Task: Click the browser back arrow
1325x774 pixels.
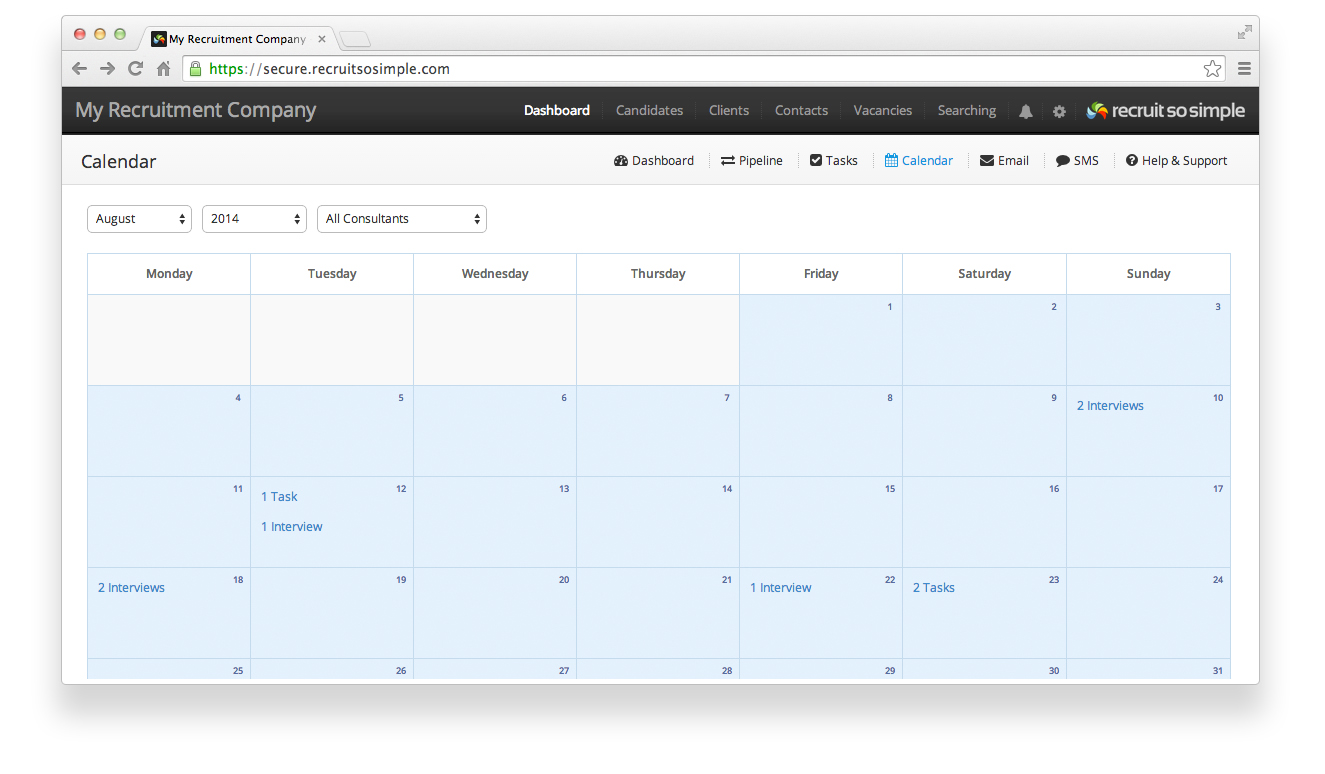Action: pyautogui.click(x=80, y=69)
